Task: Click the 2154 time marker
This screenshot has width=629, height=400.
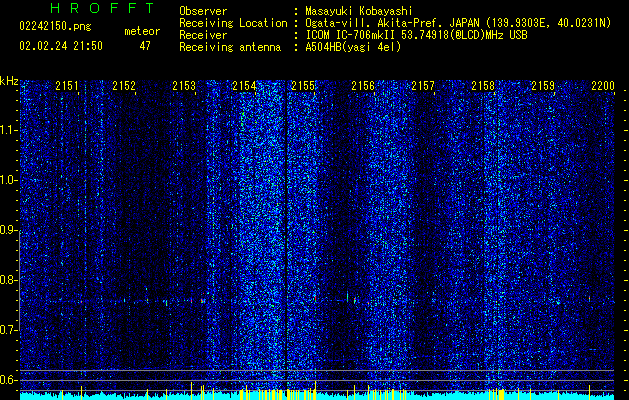Action: click(244, 85)
